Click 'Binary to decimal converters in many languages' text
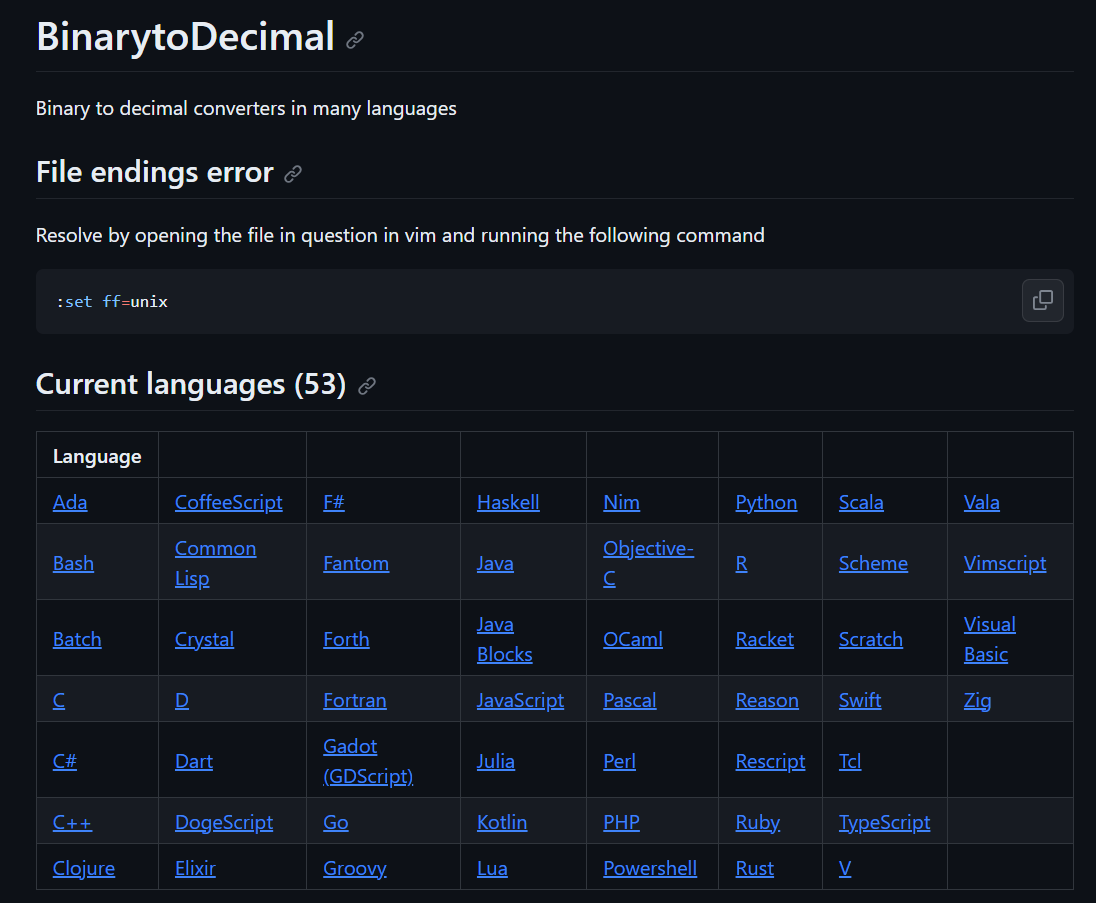Viewport: 1096px width, 903px height. pos(246,109)
